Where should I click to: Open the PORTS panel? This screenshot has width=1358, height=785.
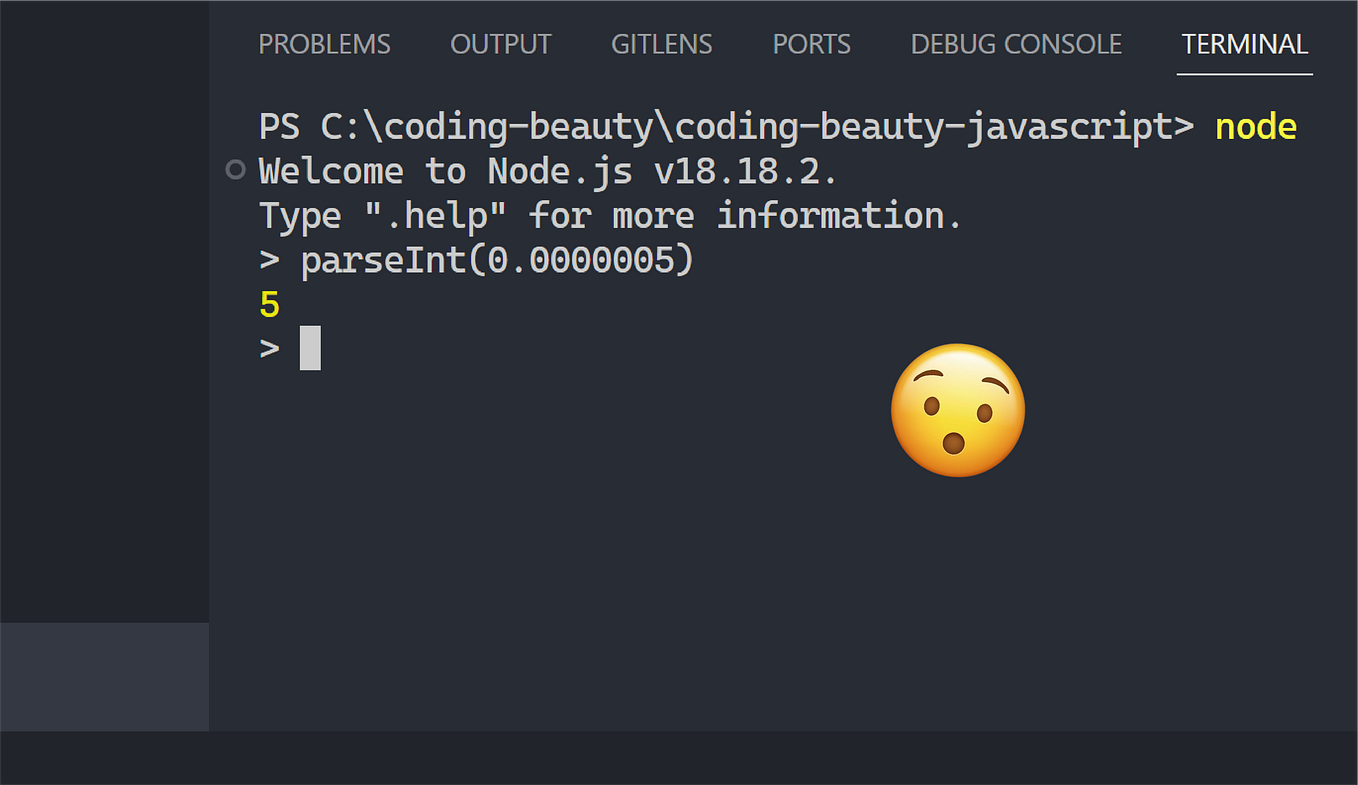click(811, 44)
